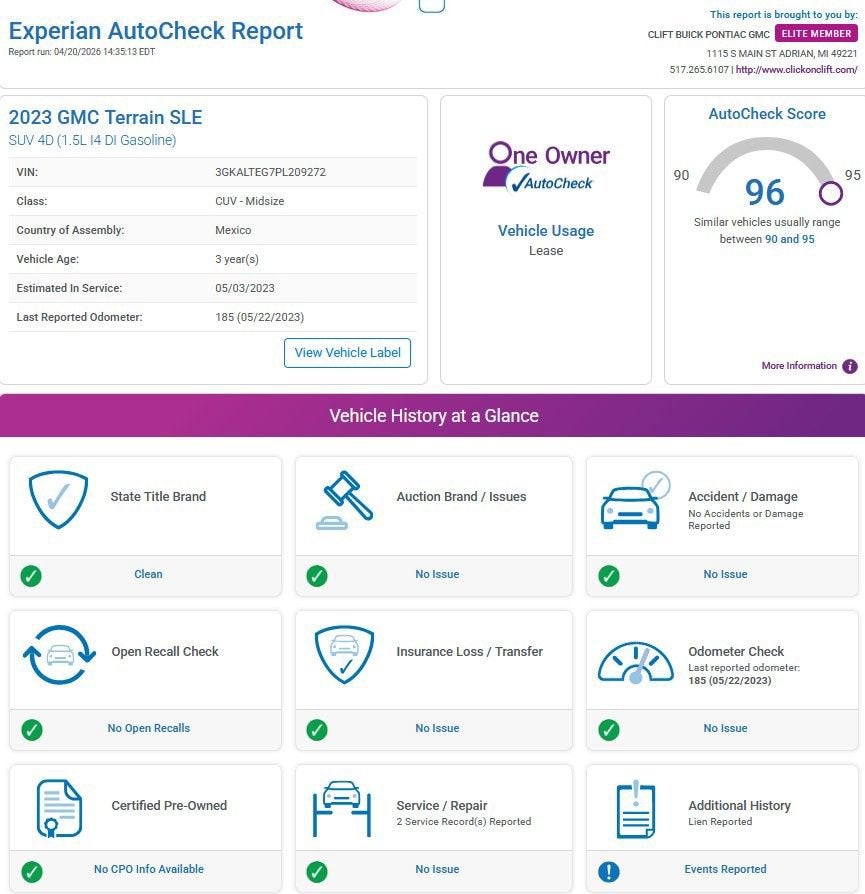865x894 pixels.
Task: Click the Auction Brand gavel icon
Action: point(346,500)
